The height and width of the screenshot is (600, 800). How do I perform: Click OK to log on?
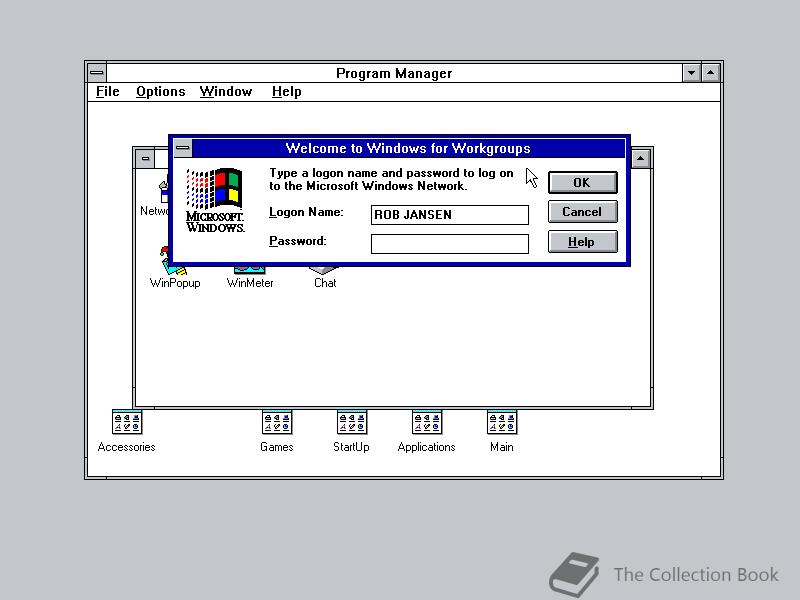coord(583,183)
